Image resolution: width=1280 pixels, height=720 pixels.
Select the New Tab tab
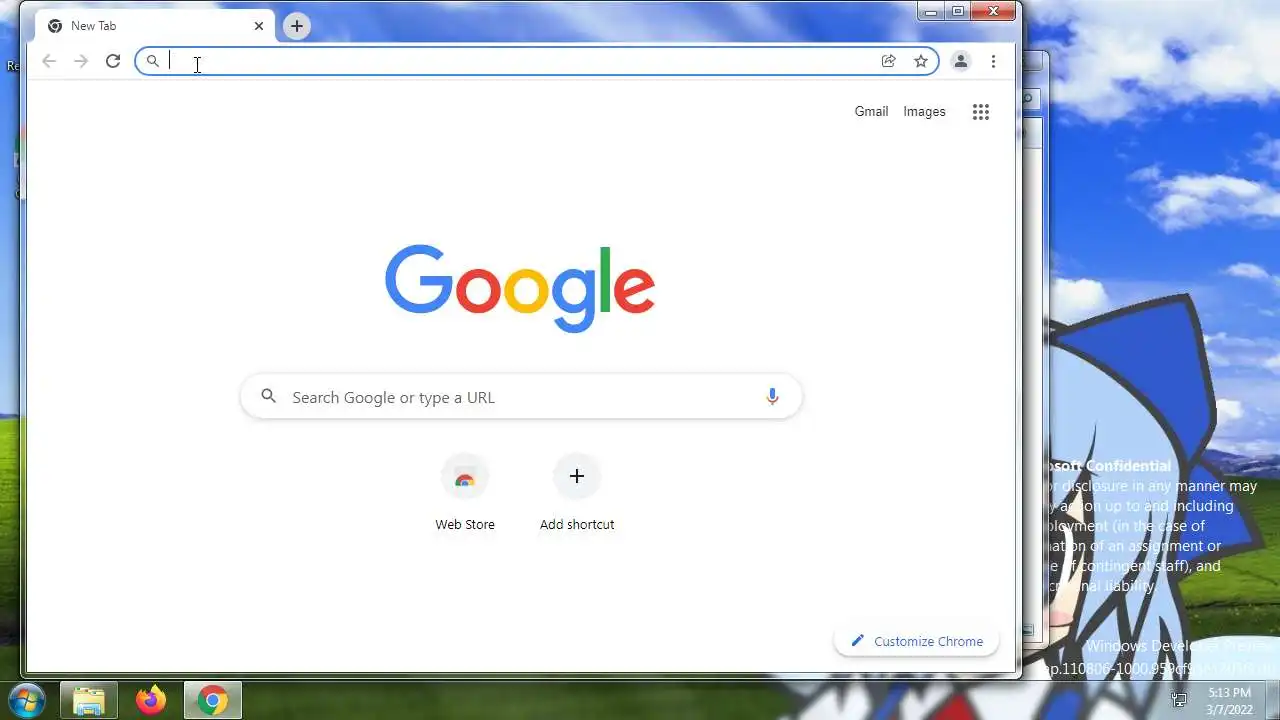pos(154,26)
